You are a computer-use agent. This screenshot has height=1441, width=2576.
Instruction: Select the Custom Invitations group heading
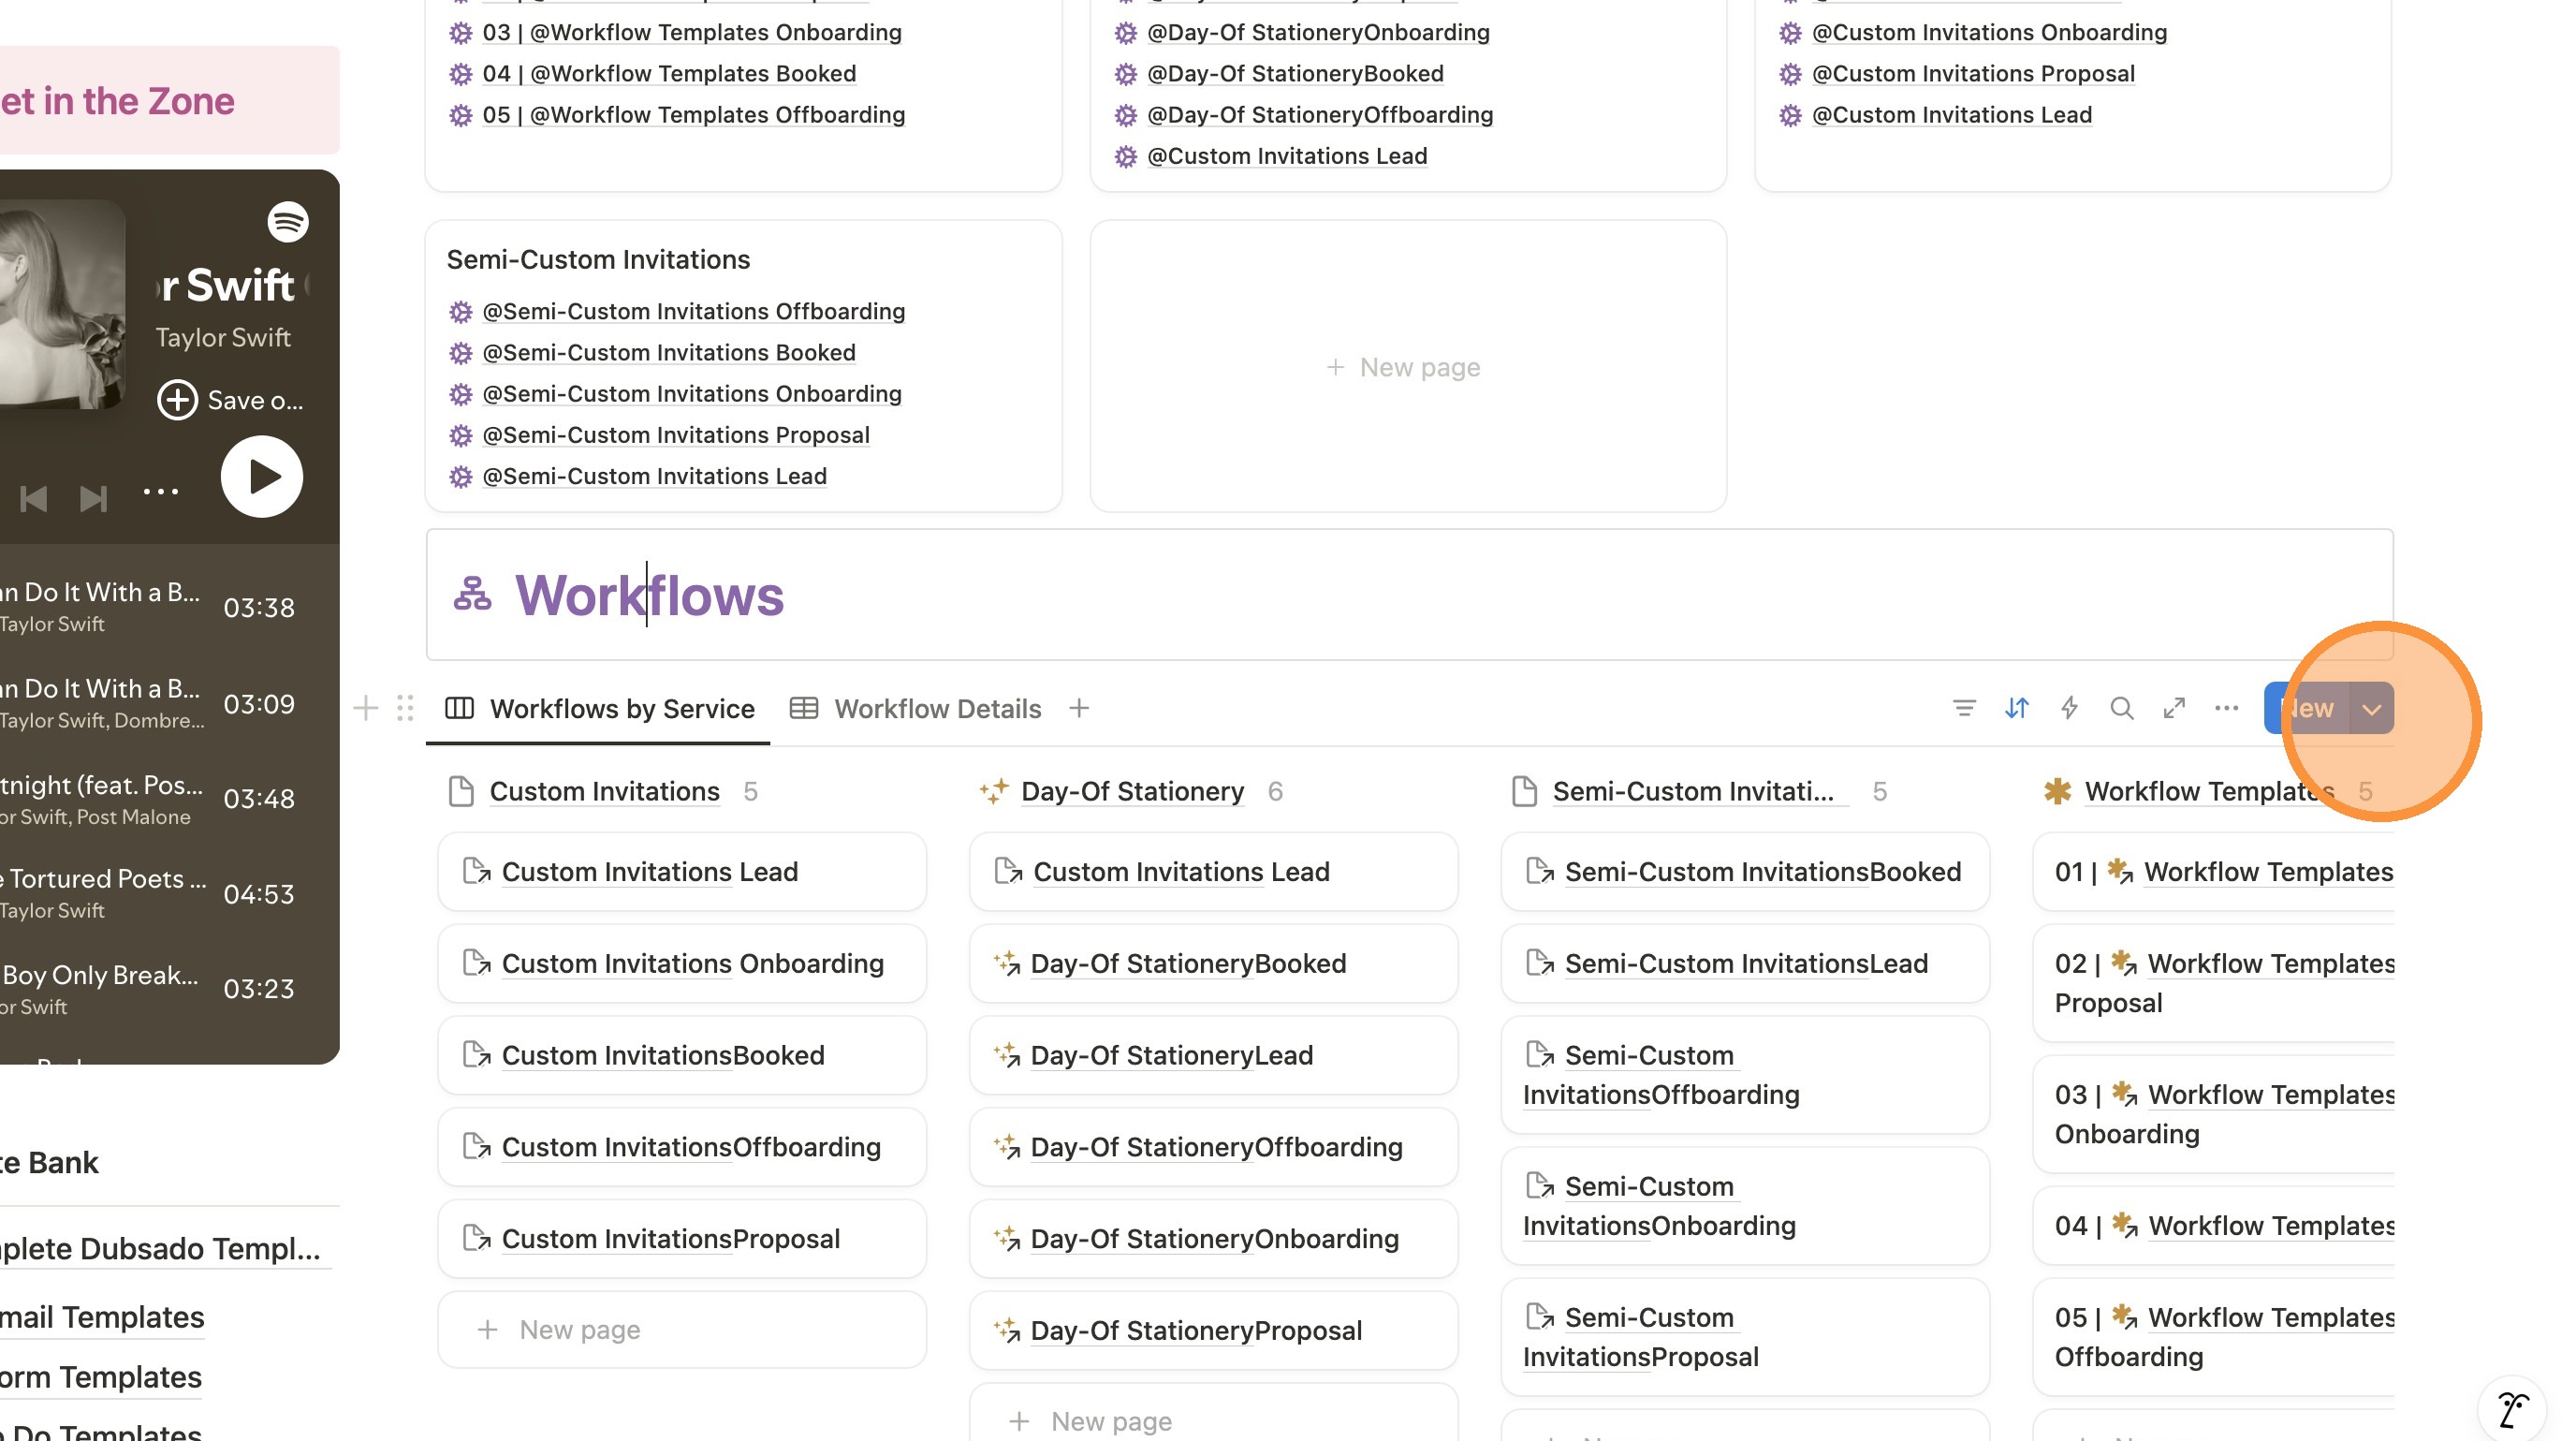click(x=604, y=791)
